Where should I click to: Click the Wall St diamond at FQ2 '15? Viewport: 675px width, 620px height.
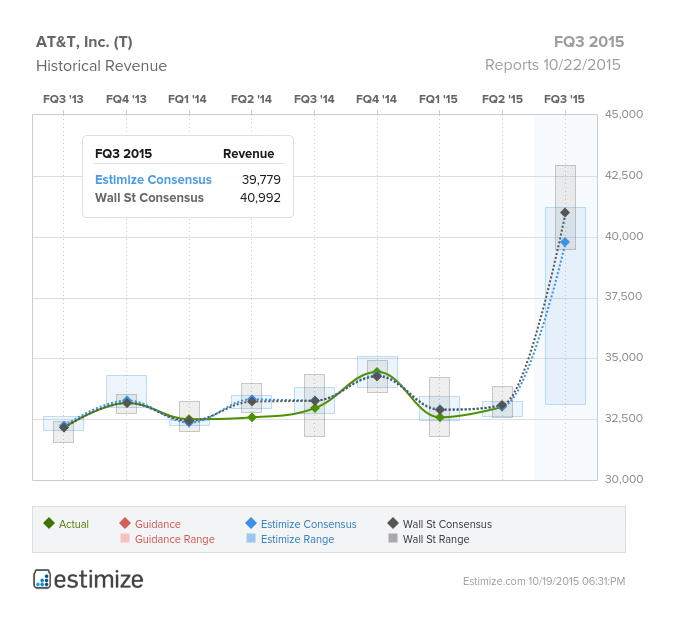(x=502, y=405)
